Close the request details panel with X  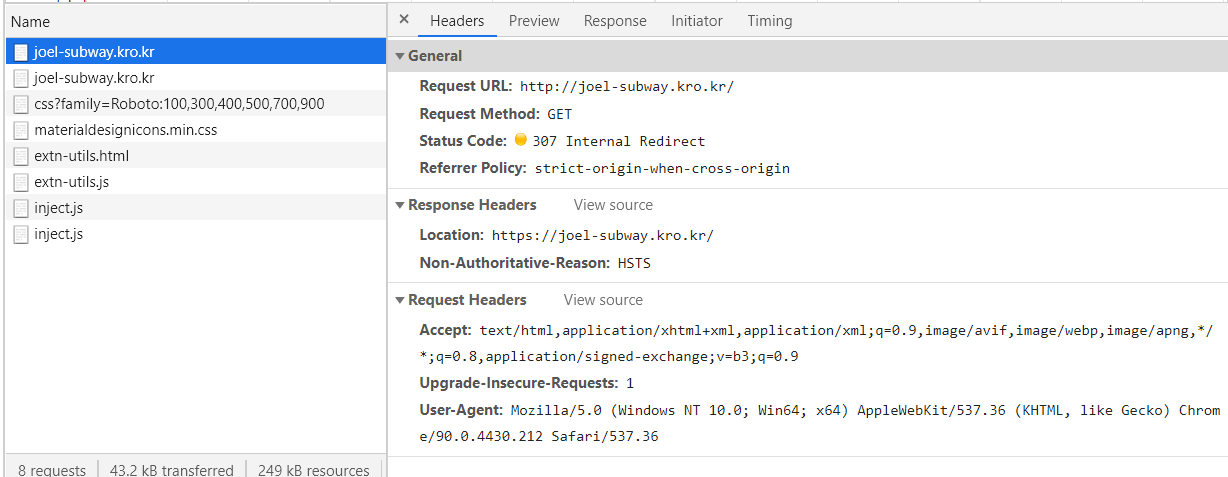(404, 20)
